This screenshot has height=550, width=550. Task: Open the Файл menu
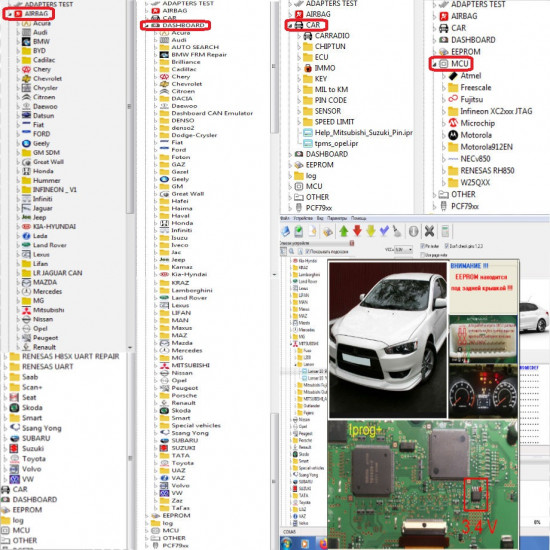285,218
